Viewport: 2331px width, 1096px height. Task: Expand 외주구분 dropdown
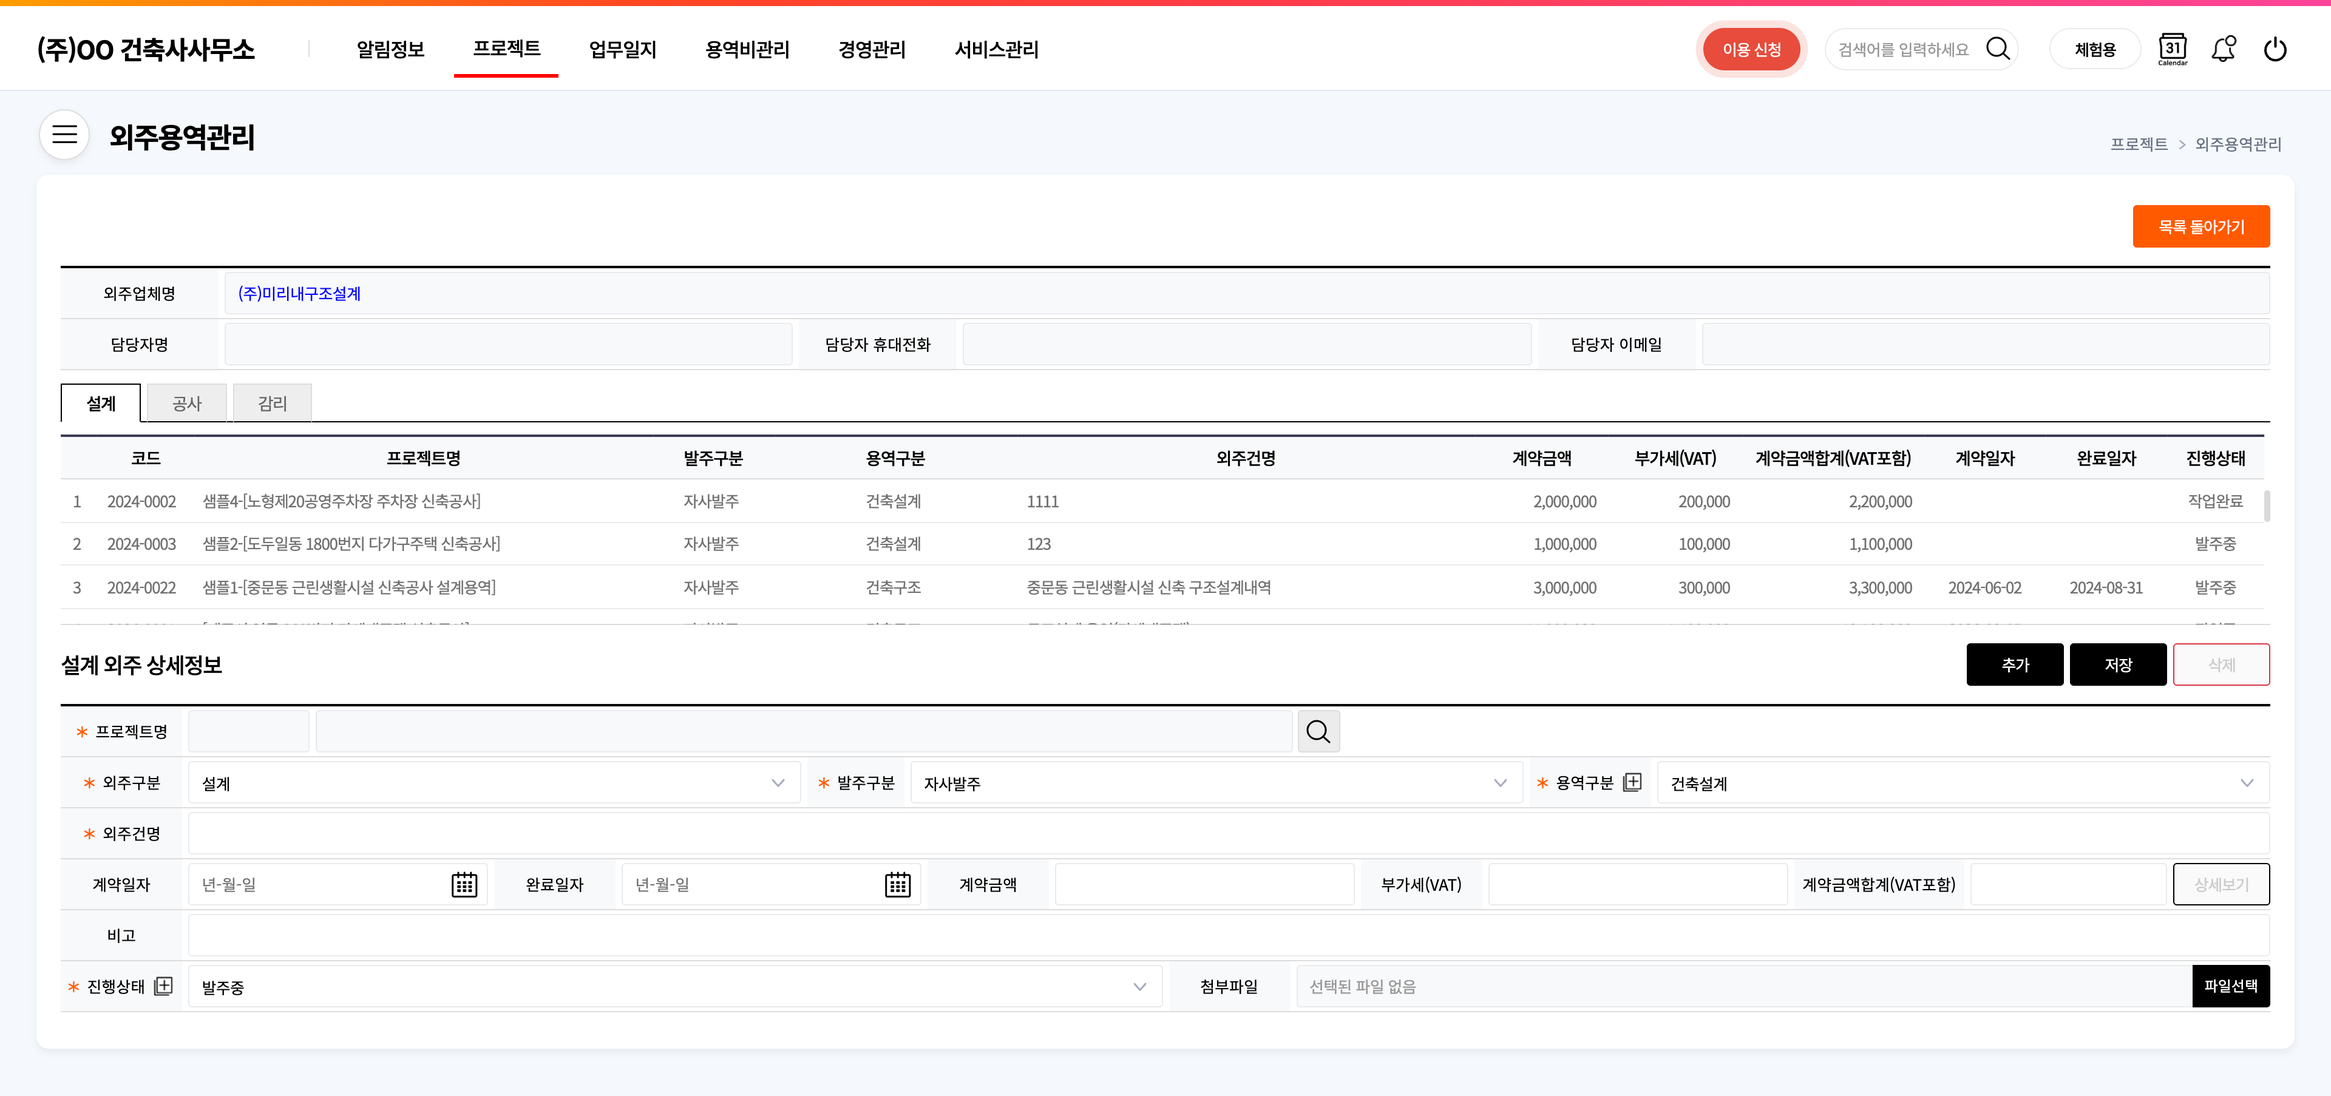click(494, 783)
